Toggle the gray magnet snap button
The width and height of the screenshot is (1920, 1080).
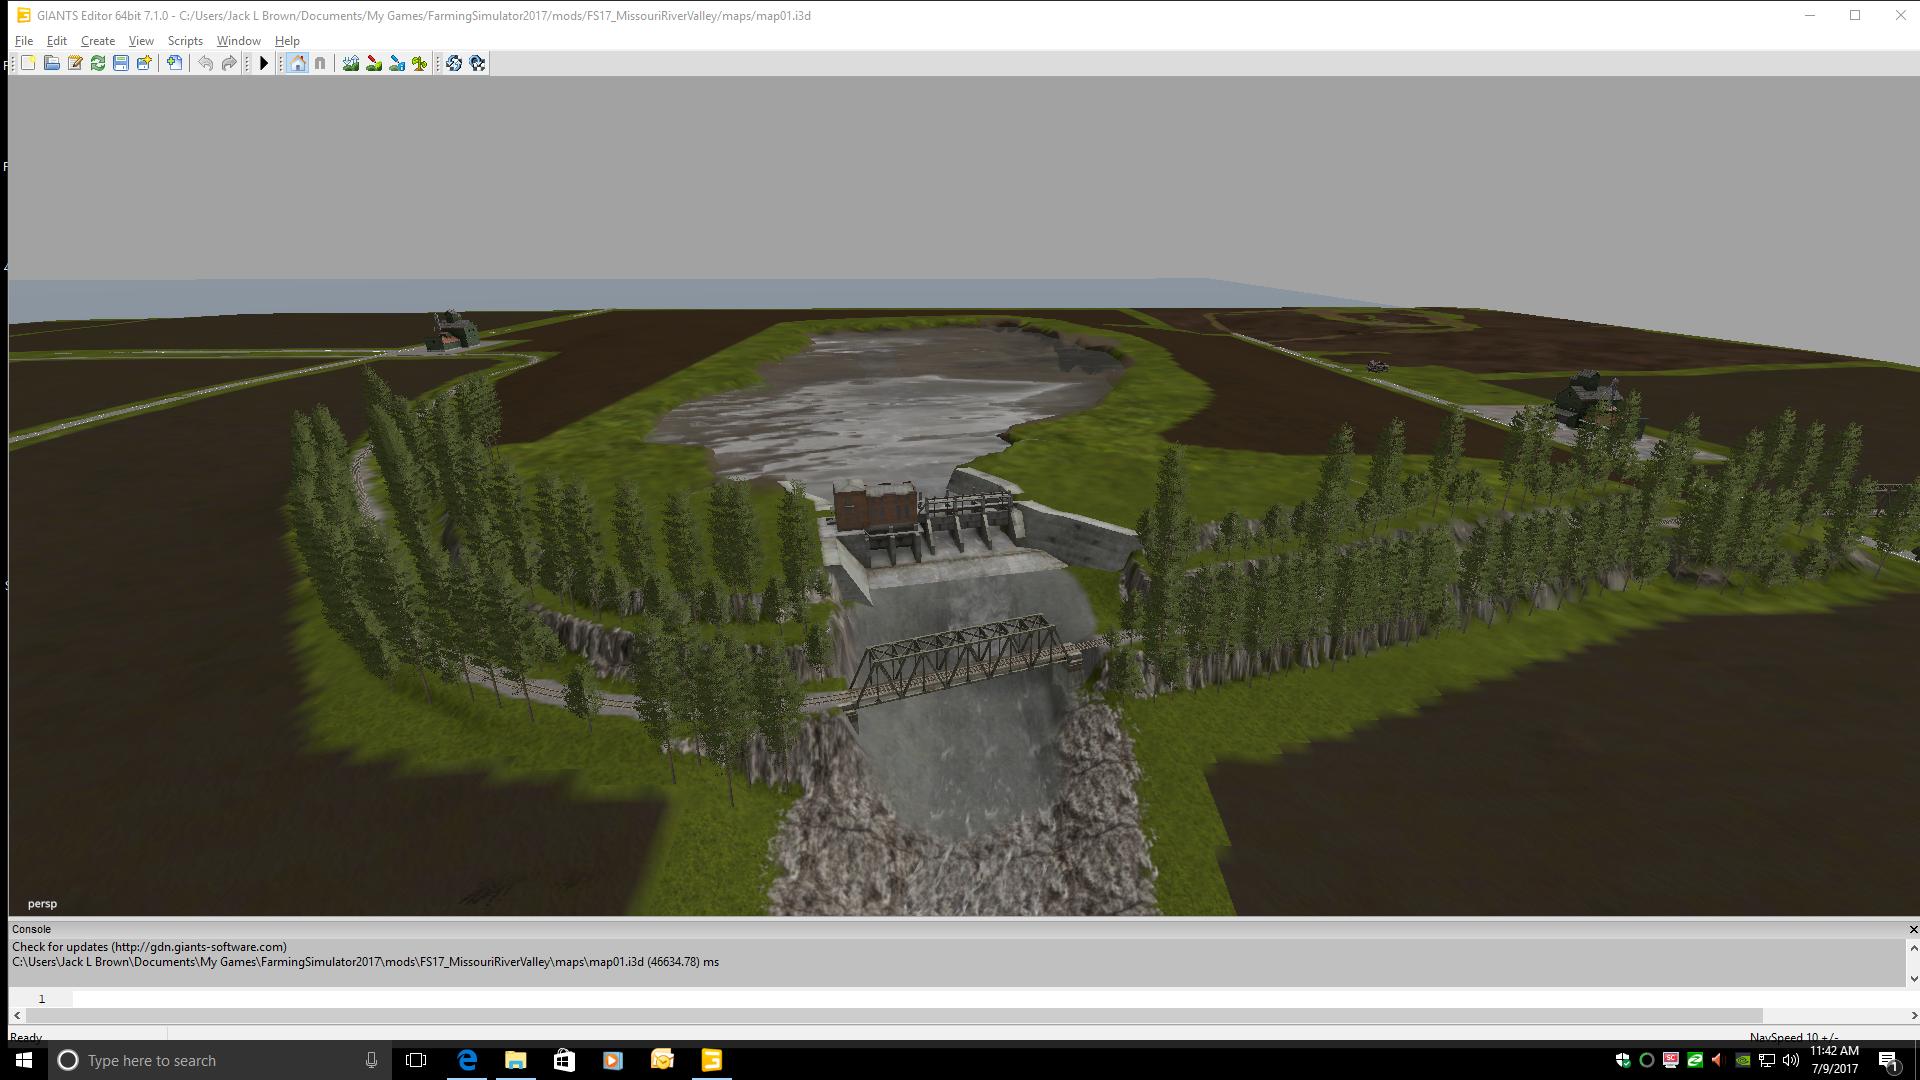(320, 63)
